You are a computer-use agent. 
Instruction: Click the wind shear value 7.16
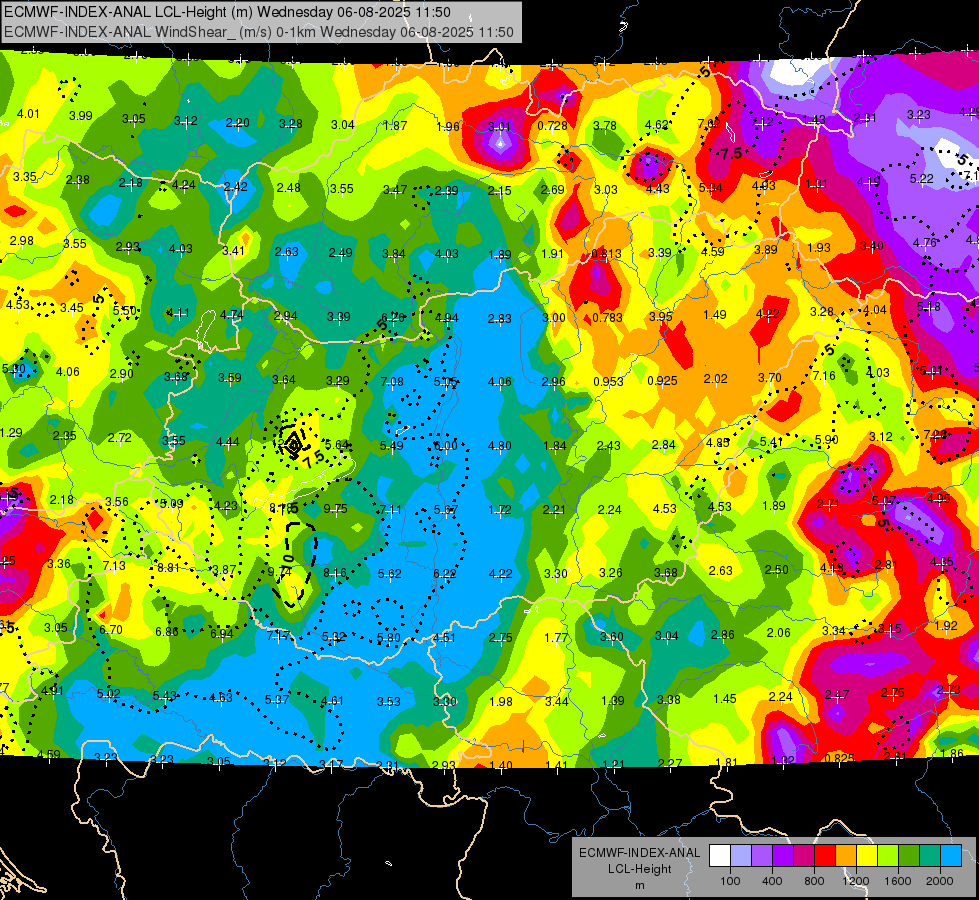(824, 375)
